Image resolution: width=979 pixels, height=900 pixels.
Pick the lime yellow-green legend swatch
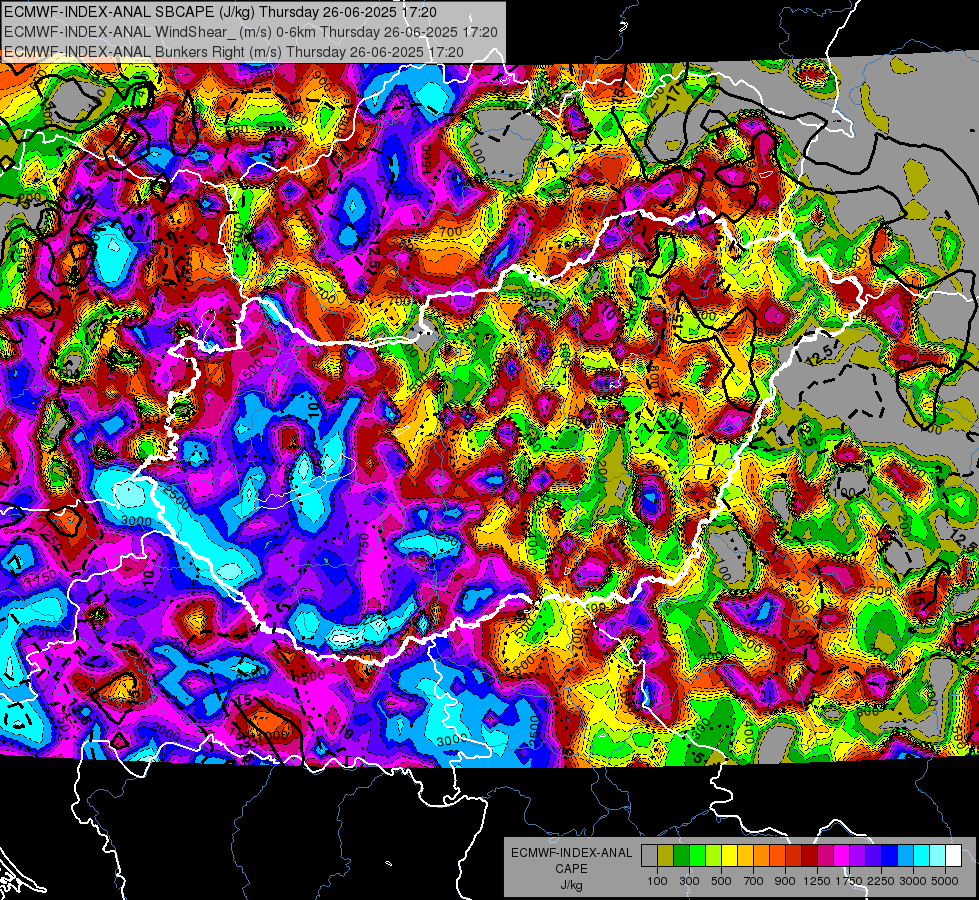(x=713, y=855)
